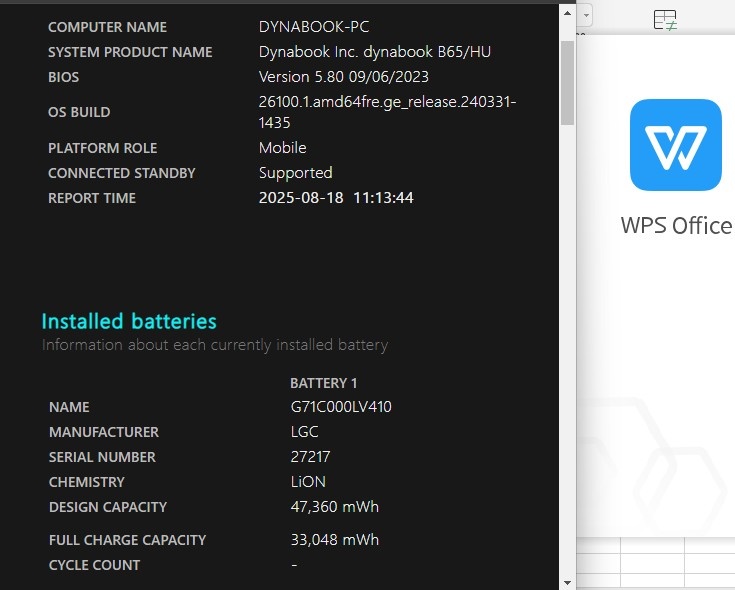Image resolution: width=735 pixels, height=590 pixels.
Task: Click the scrollbar down arrow in battery report
Action: (567, 583)
